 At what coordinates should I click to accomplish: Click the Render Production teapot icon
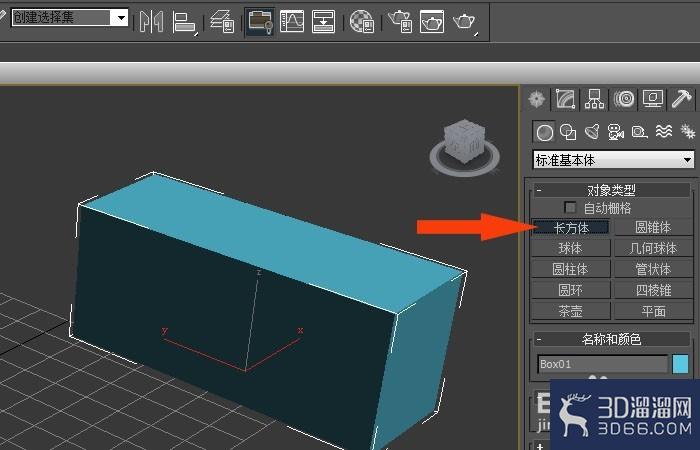465,21
